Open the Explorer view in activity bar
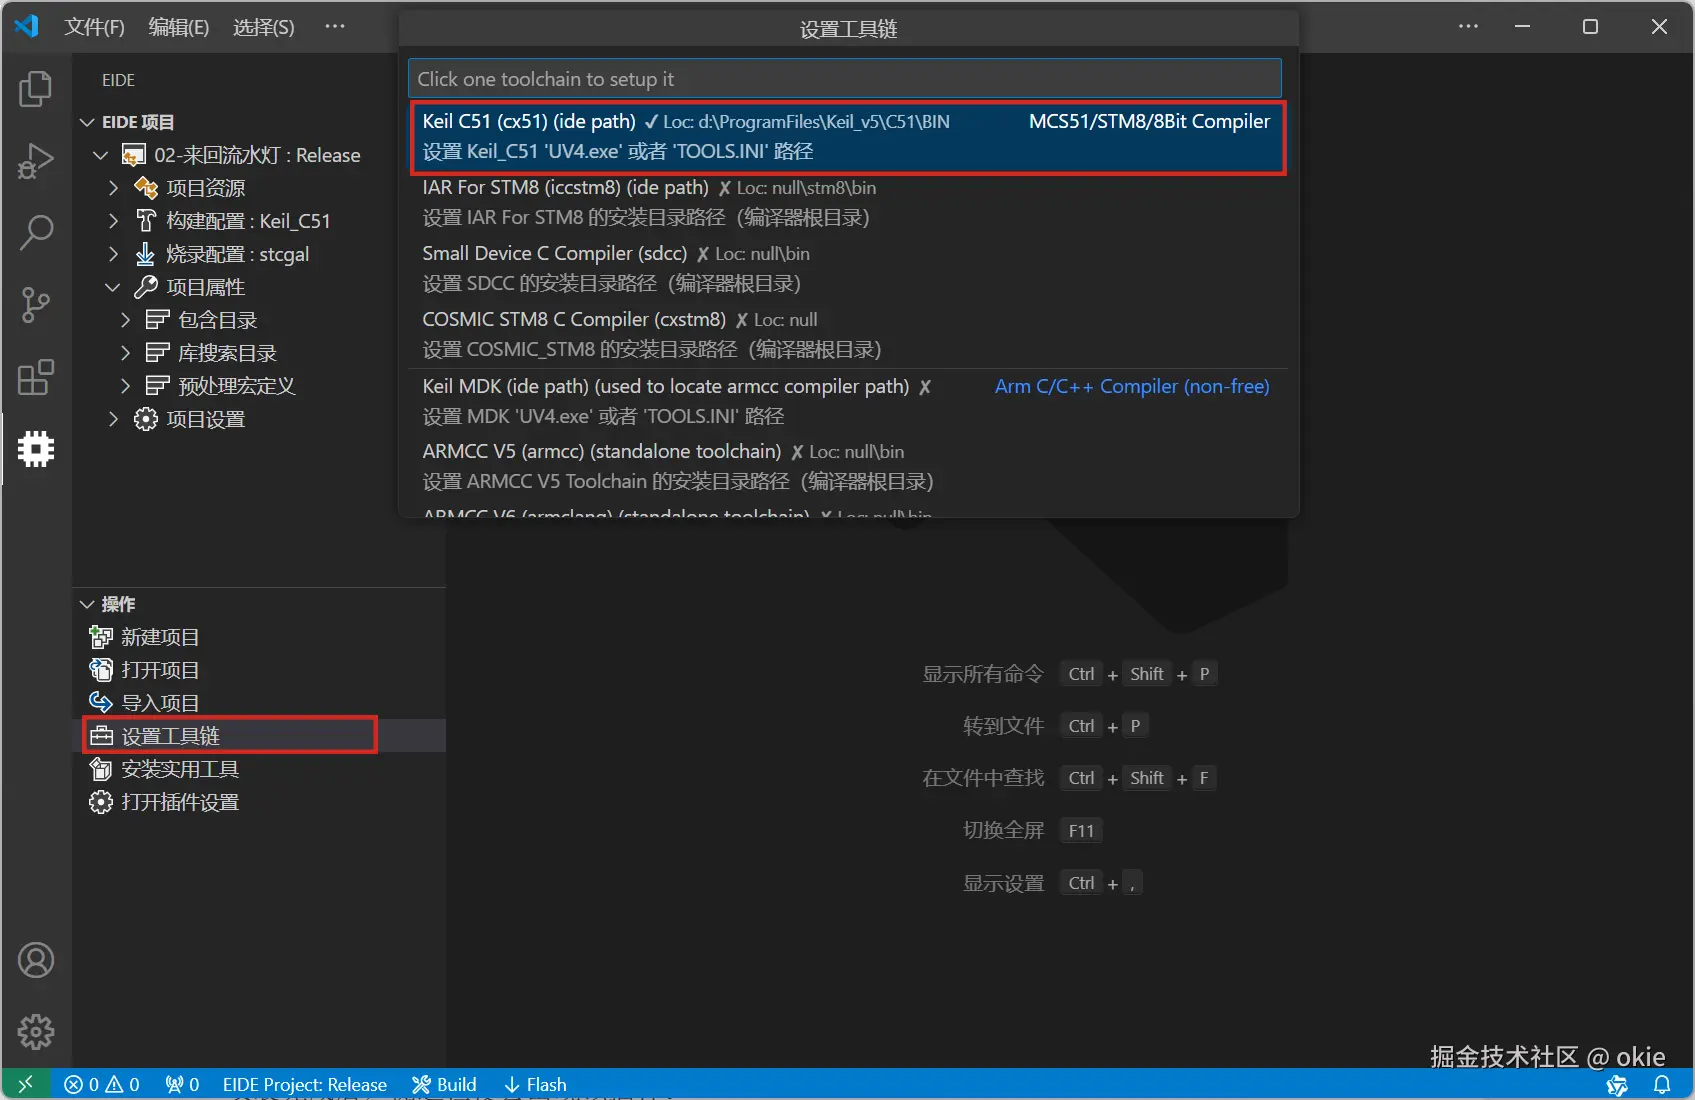 [36, 89]
